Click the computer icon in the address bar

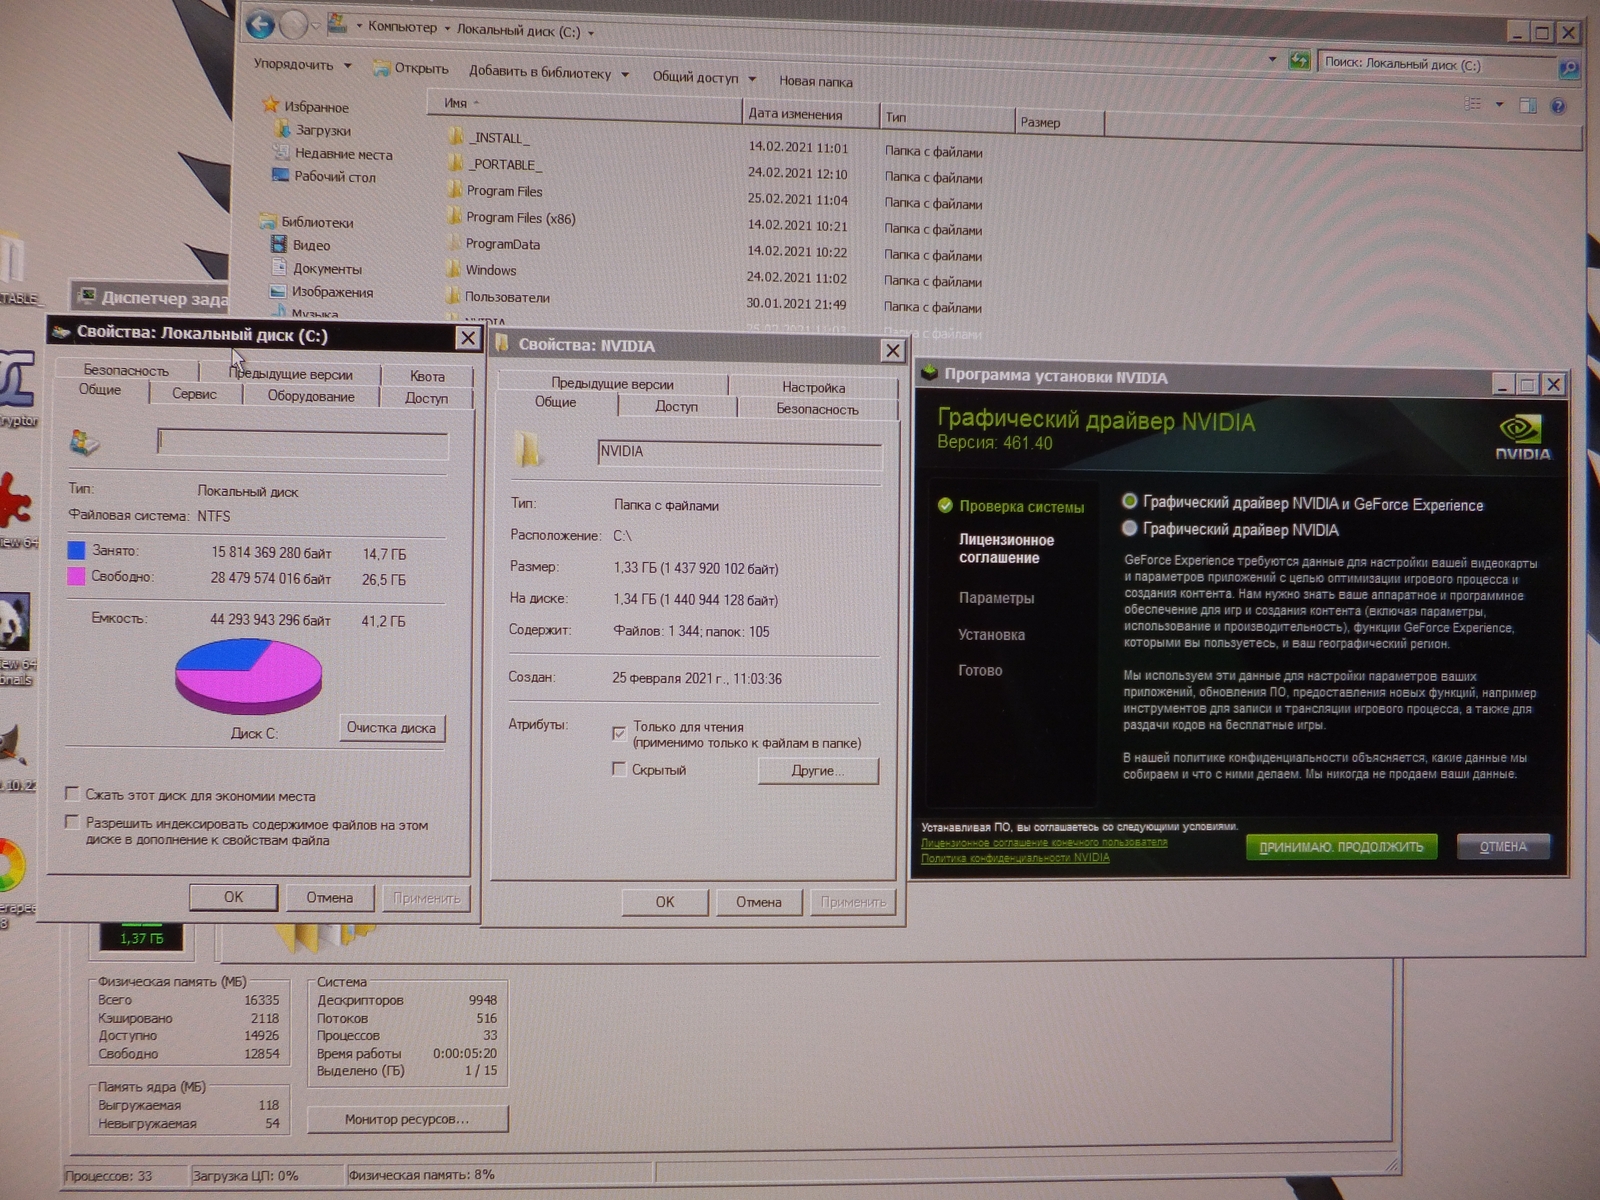[x=338, y=25]
